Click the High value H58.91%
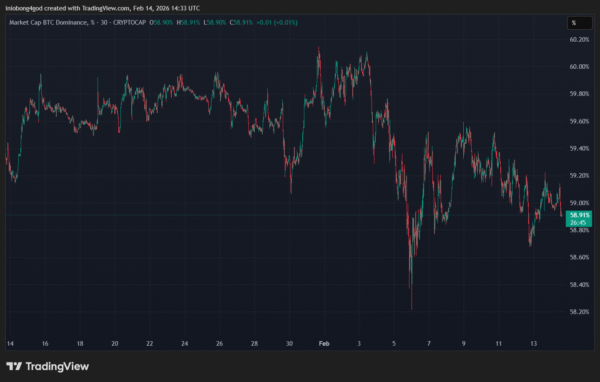This screenshot has width=600, height=382. tap(188, 23)
